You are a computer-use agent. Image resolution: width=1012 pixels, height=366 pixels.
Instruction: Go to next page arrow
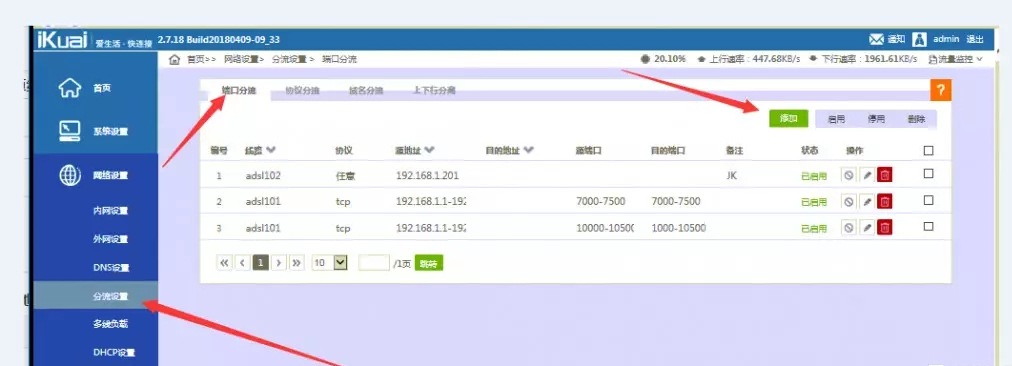pos(279,263)
